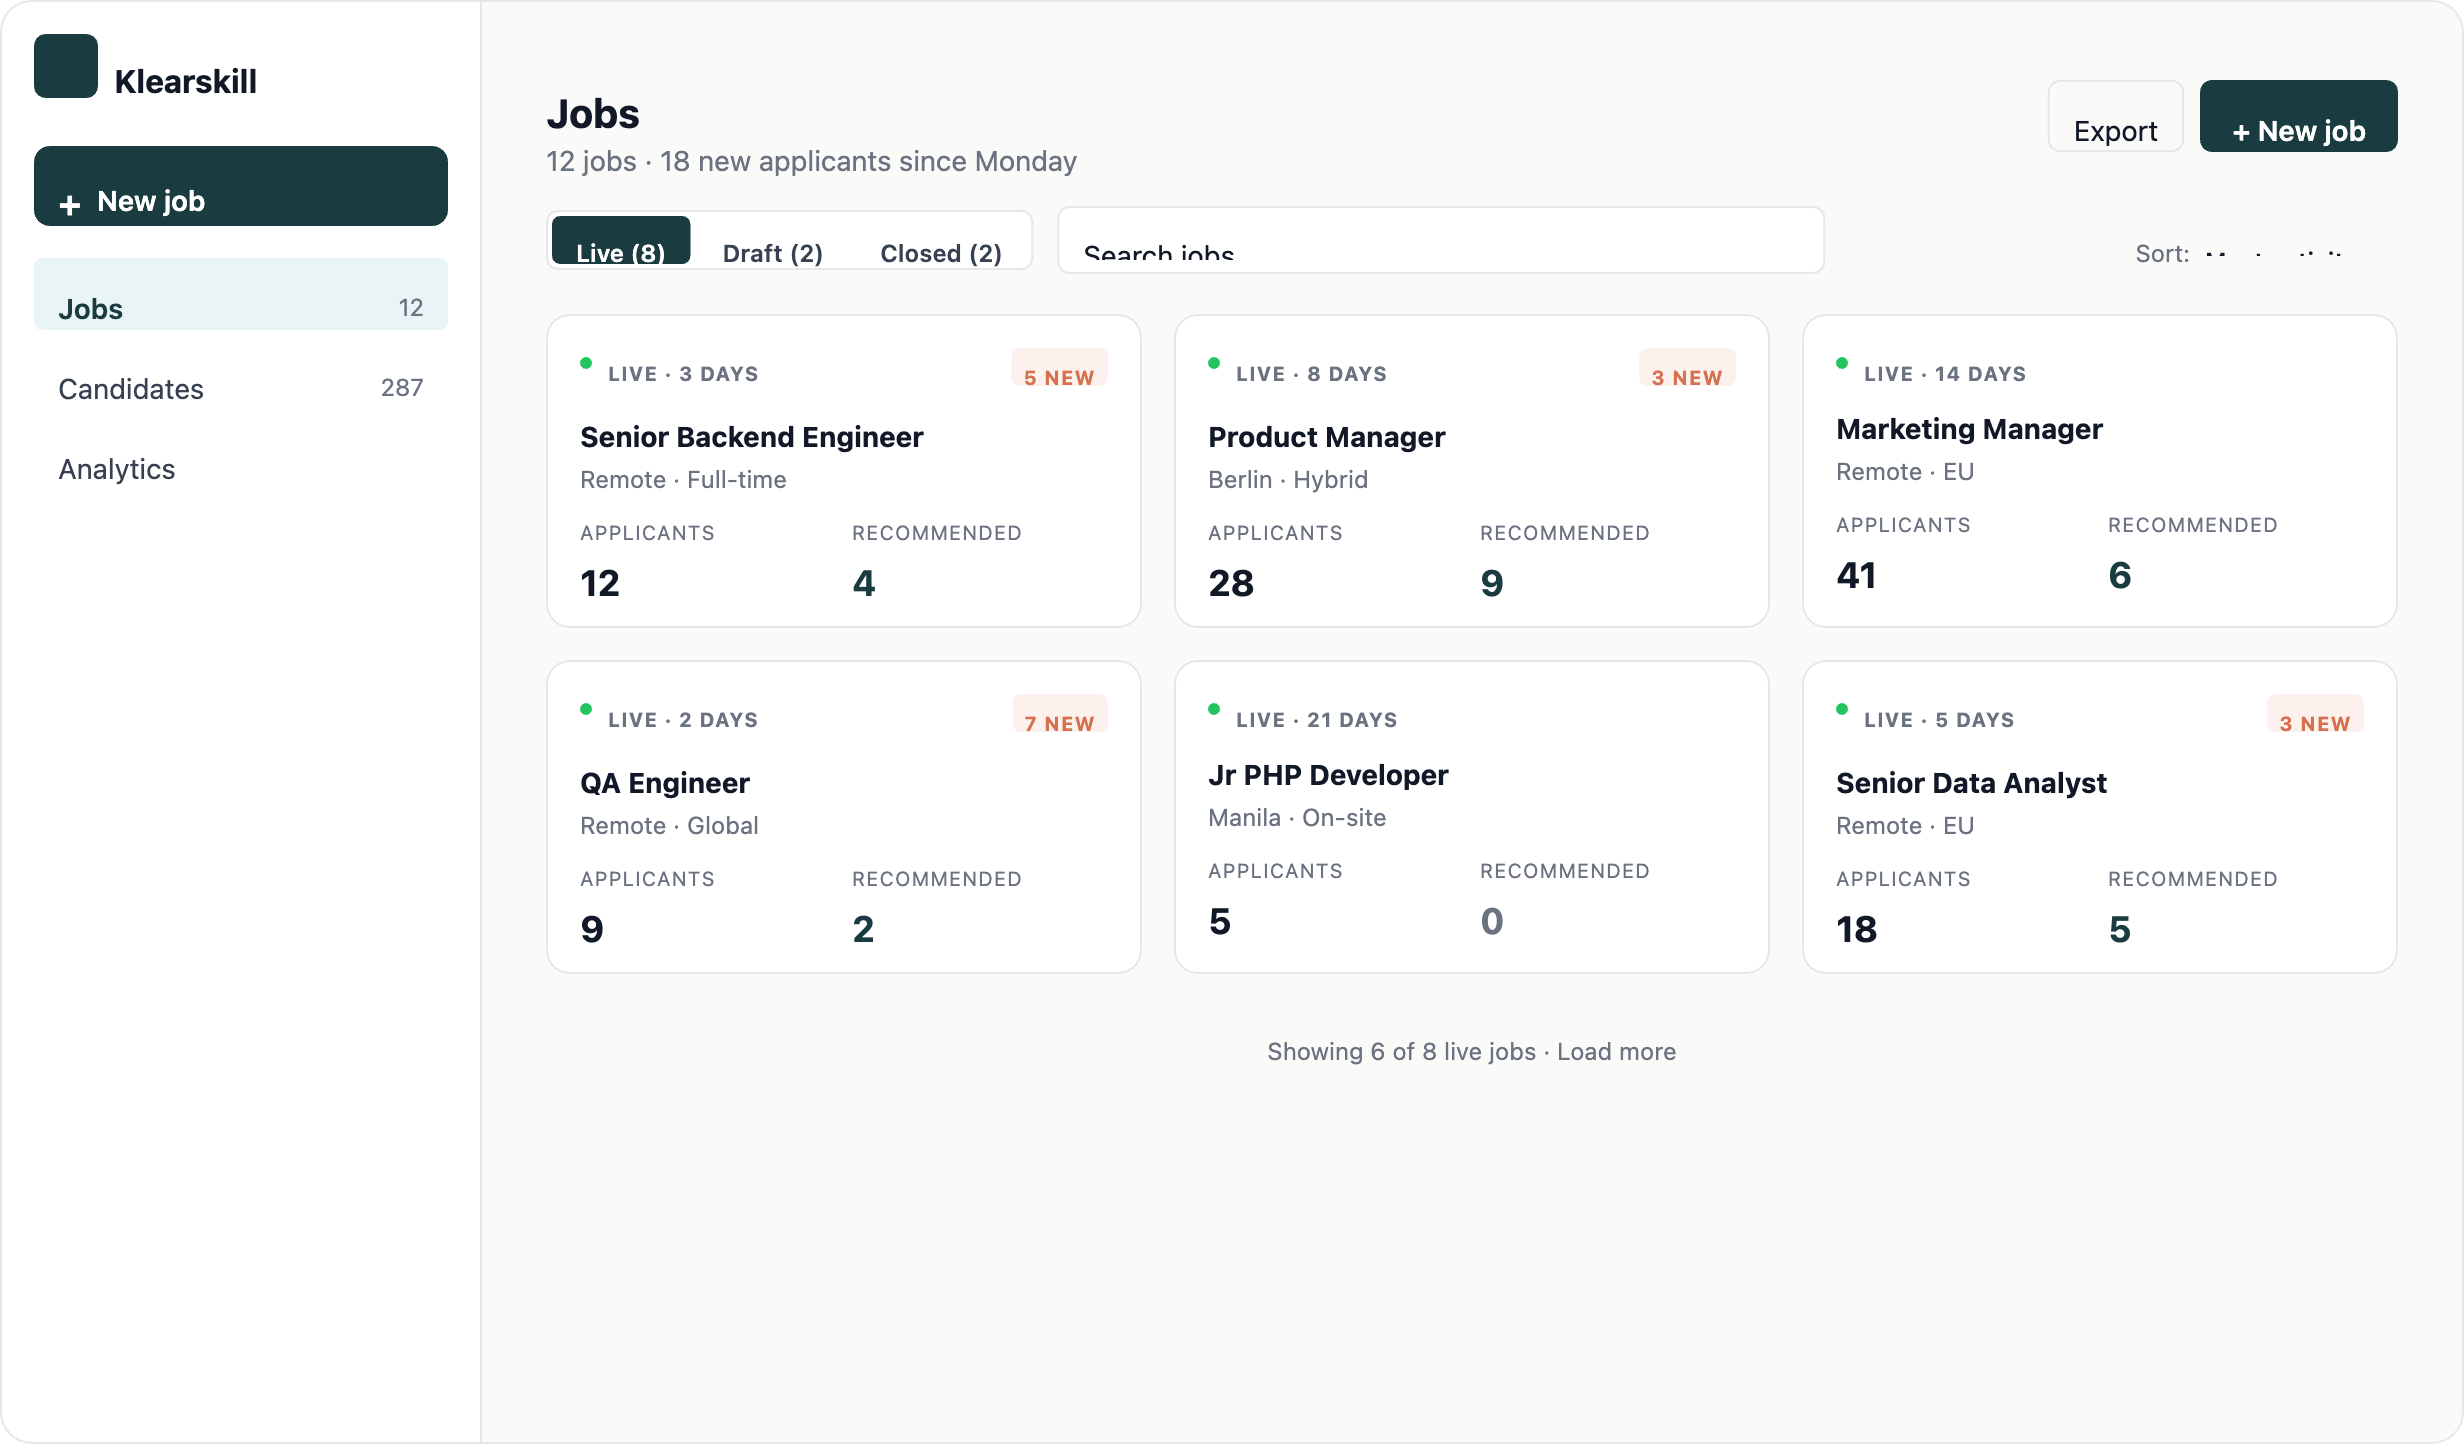This screenshot has width=2464, height=1444.
Task: Switch to the Closed (2) tab
Action: [x=941, y=240]
